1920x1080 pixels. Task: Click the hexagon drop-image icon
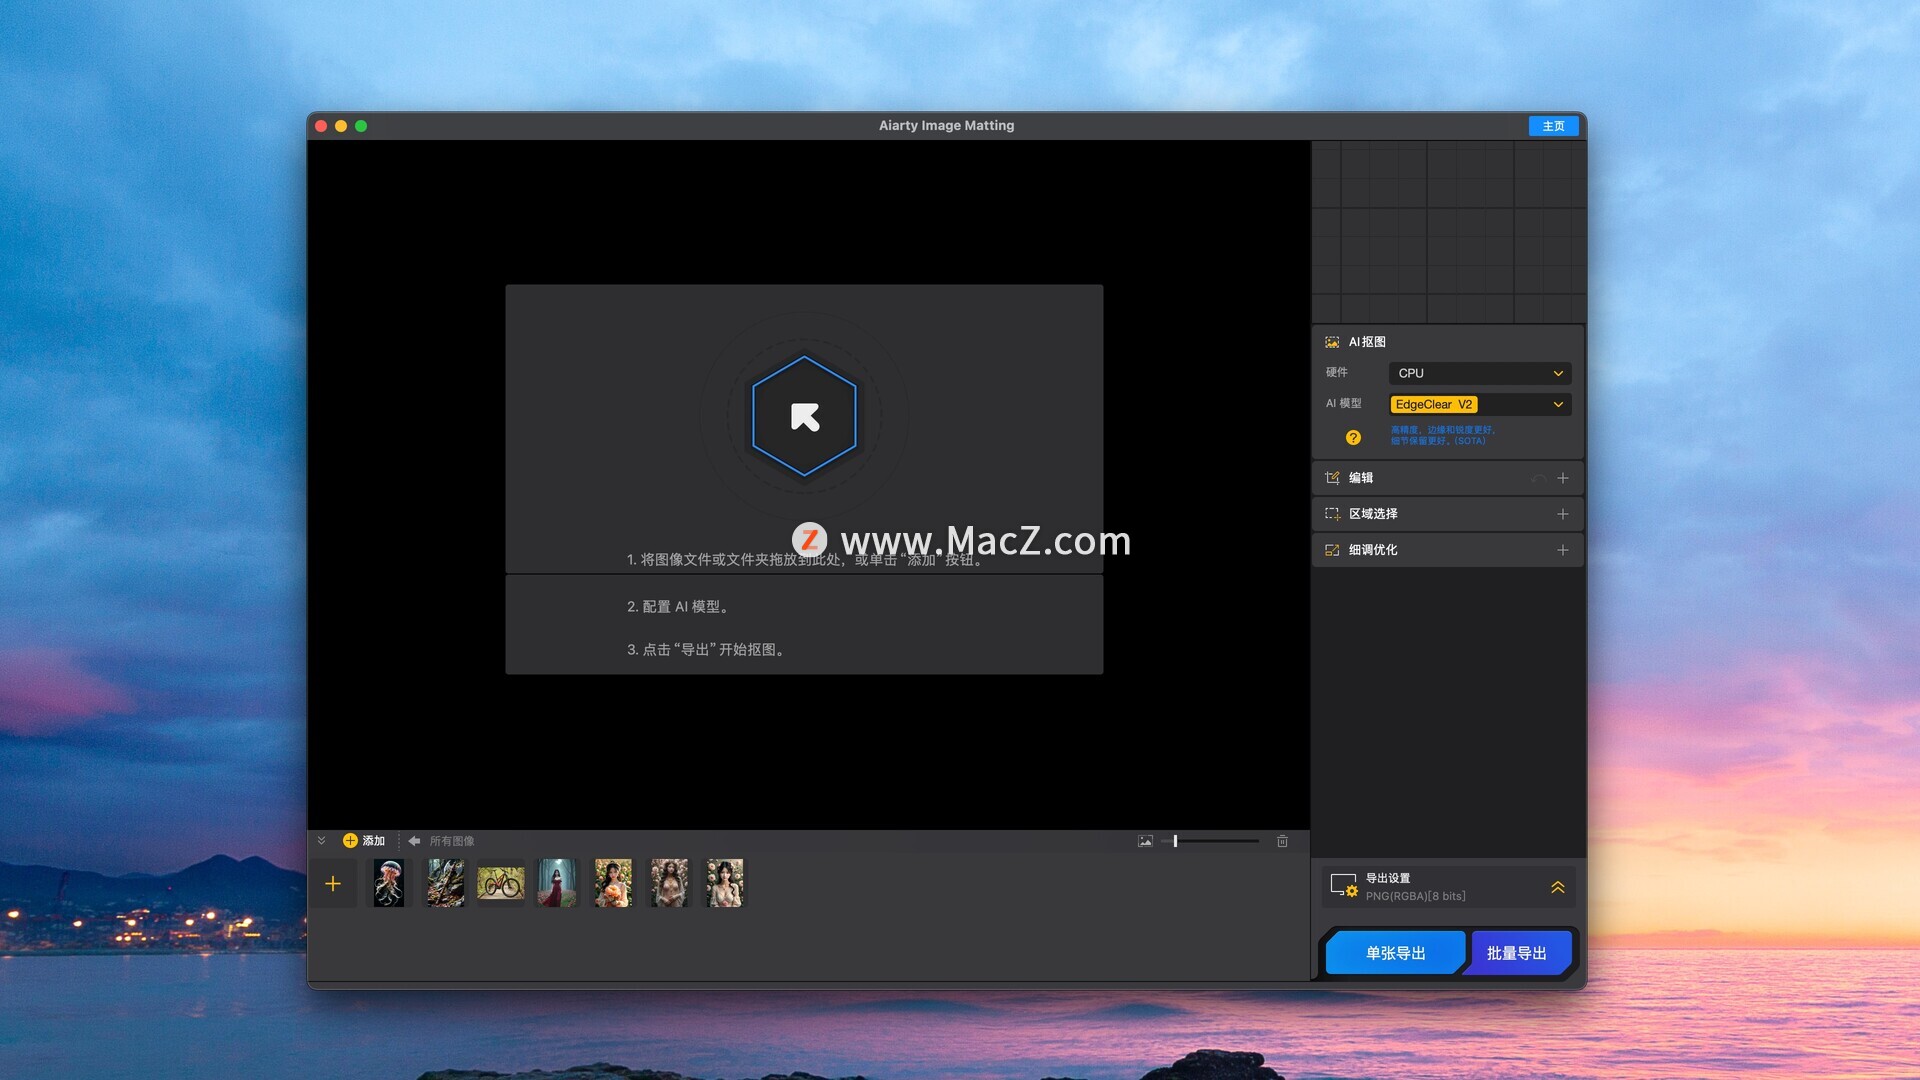tap(804, 416)
